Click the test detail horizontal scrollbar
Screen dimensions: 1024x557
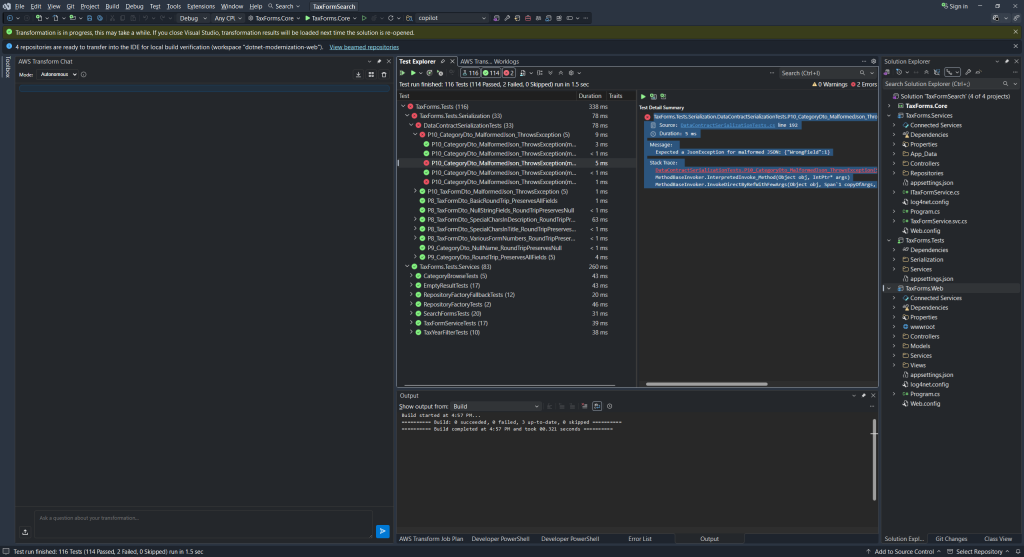tap(707, 384)
